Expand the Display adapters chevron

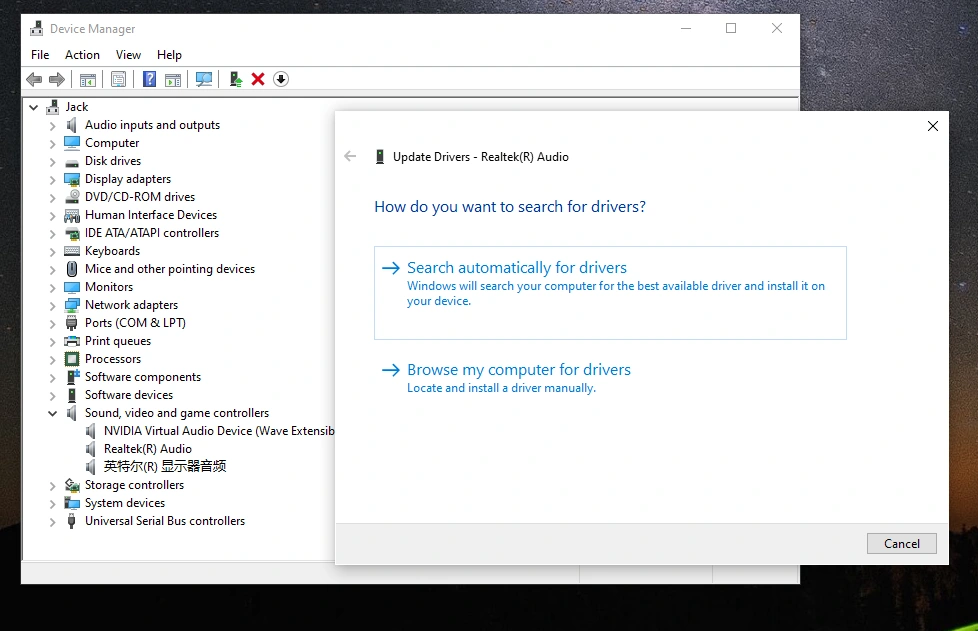click(52, 180)
